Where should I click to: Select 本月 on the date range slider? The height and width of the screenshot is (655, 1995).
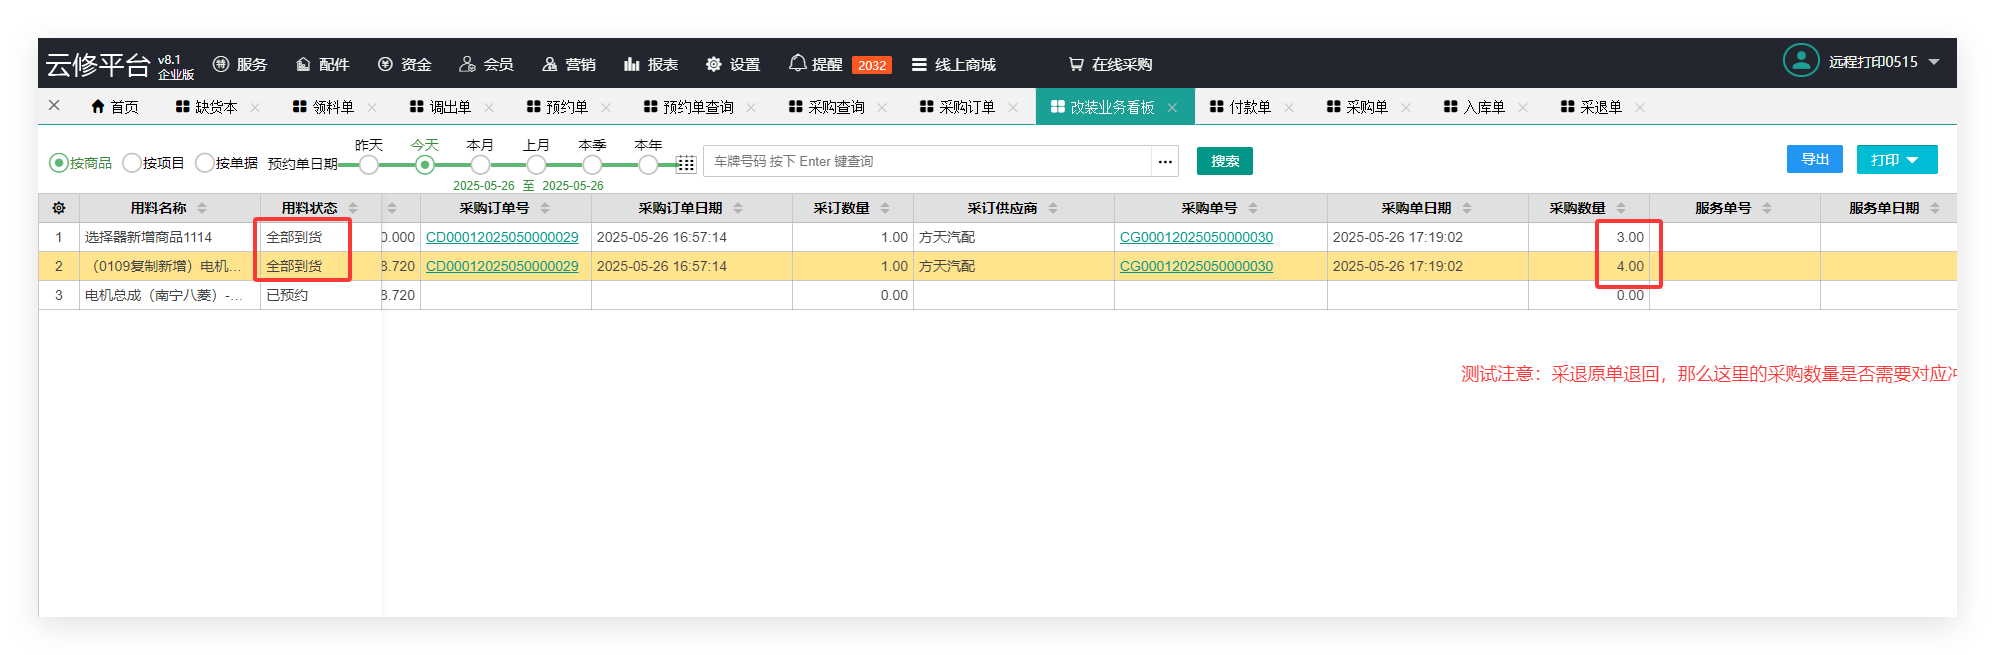[x=481, y=165]
